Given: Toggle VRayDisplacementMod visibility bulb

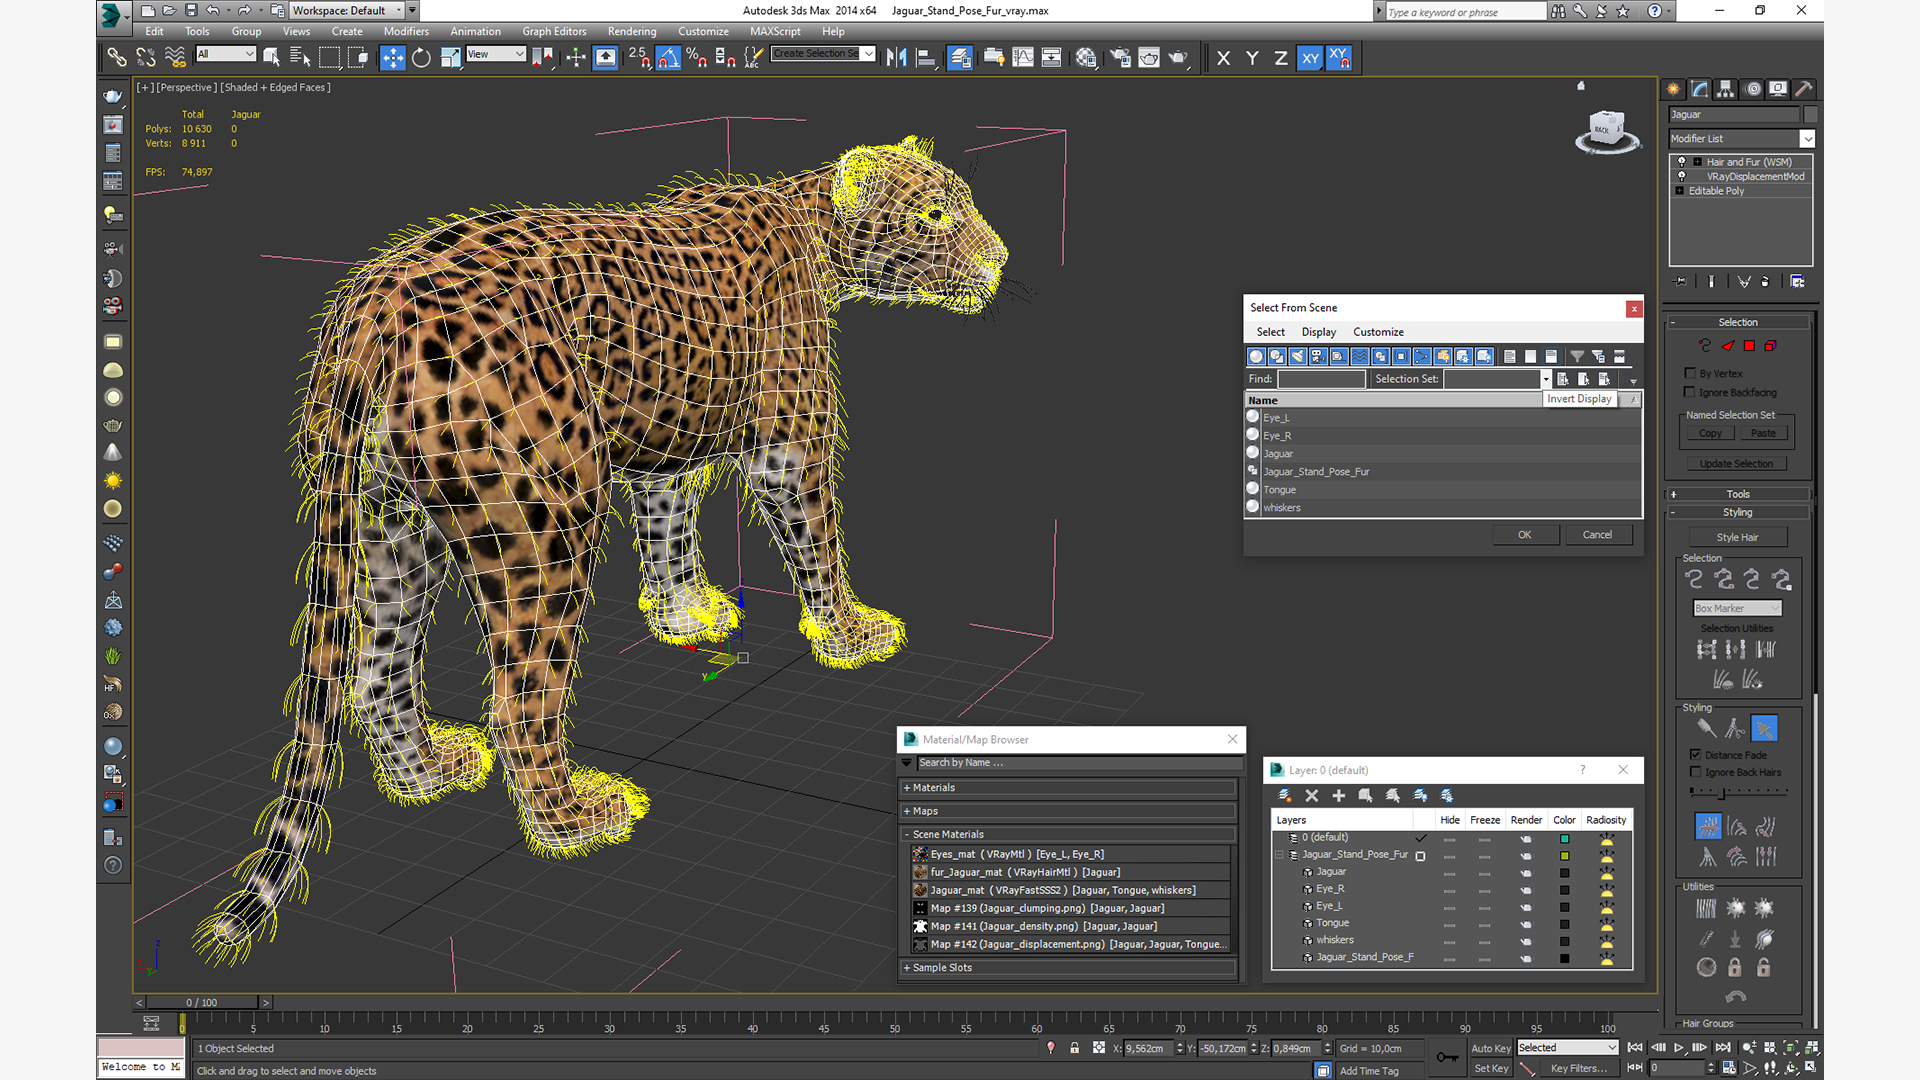Looking at the screenshot, I should [1681, 176].
